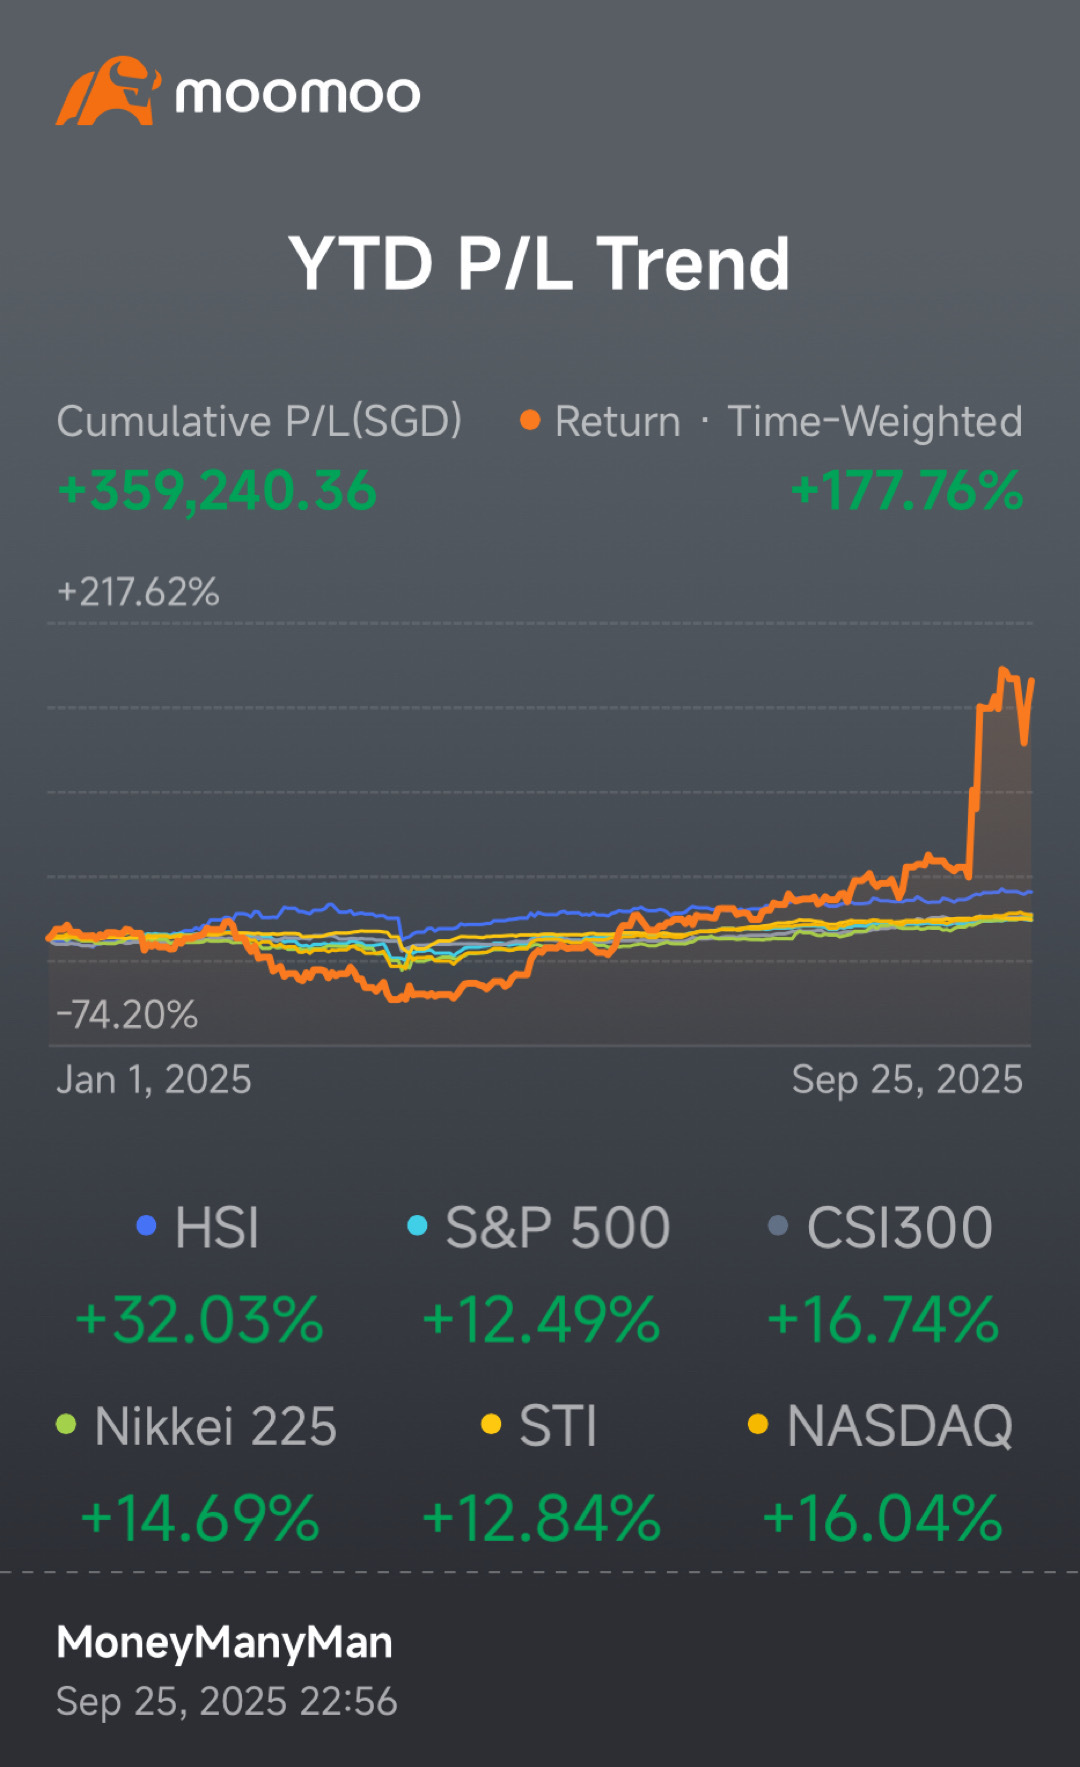Select the HSI +32.03% index value
This screenshot has width=1080, height=1767.
pos(200,1320)
